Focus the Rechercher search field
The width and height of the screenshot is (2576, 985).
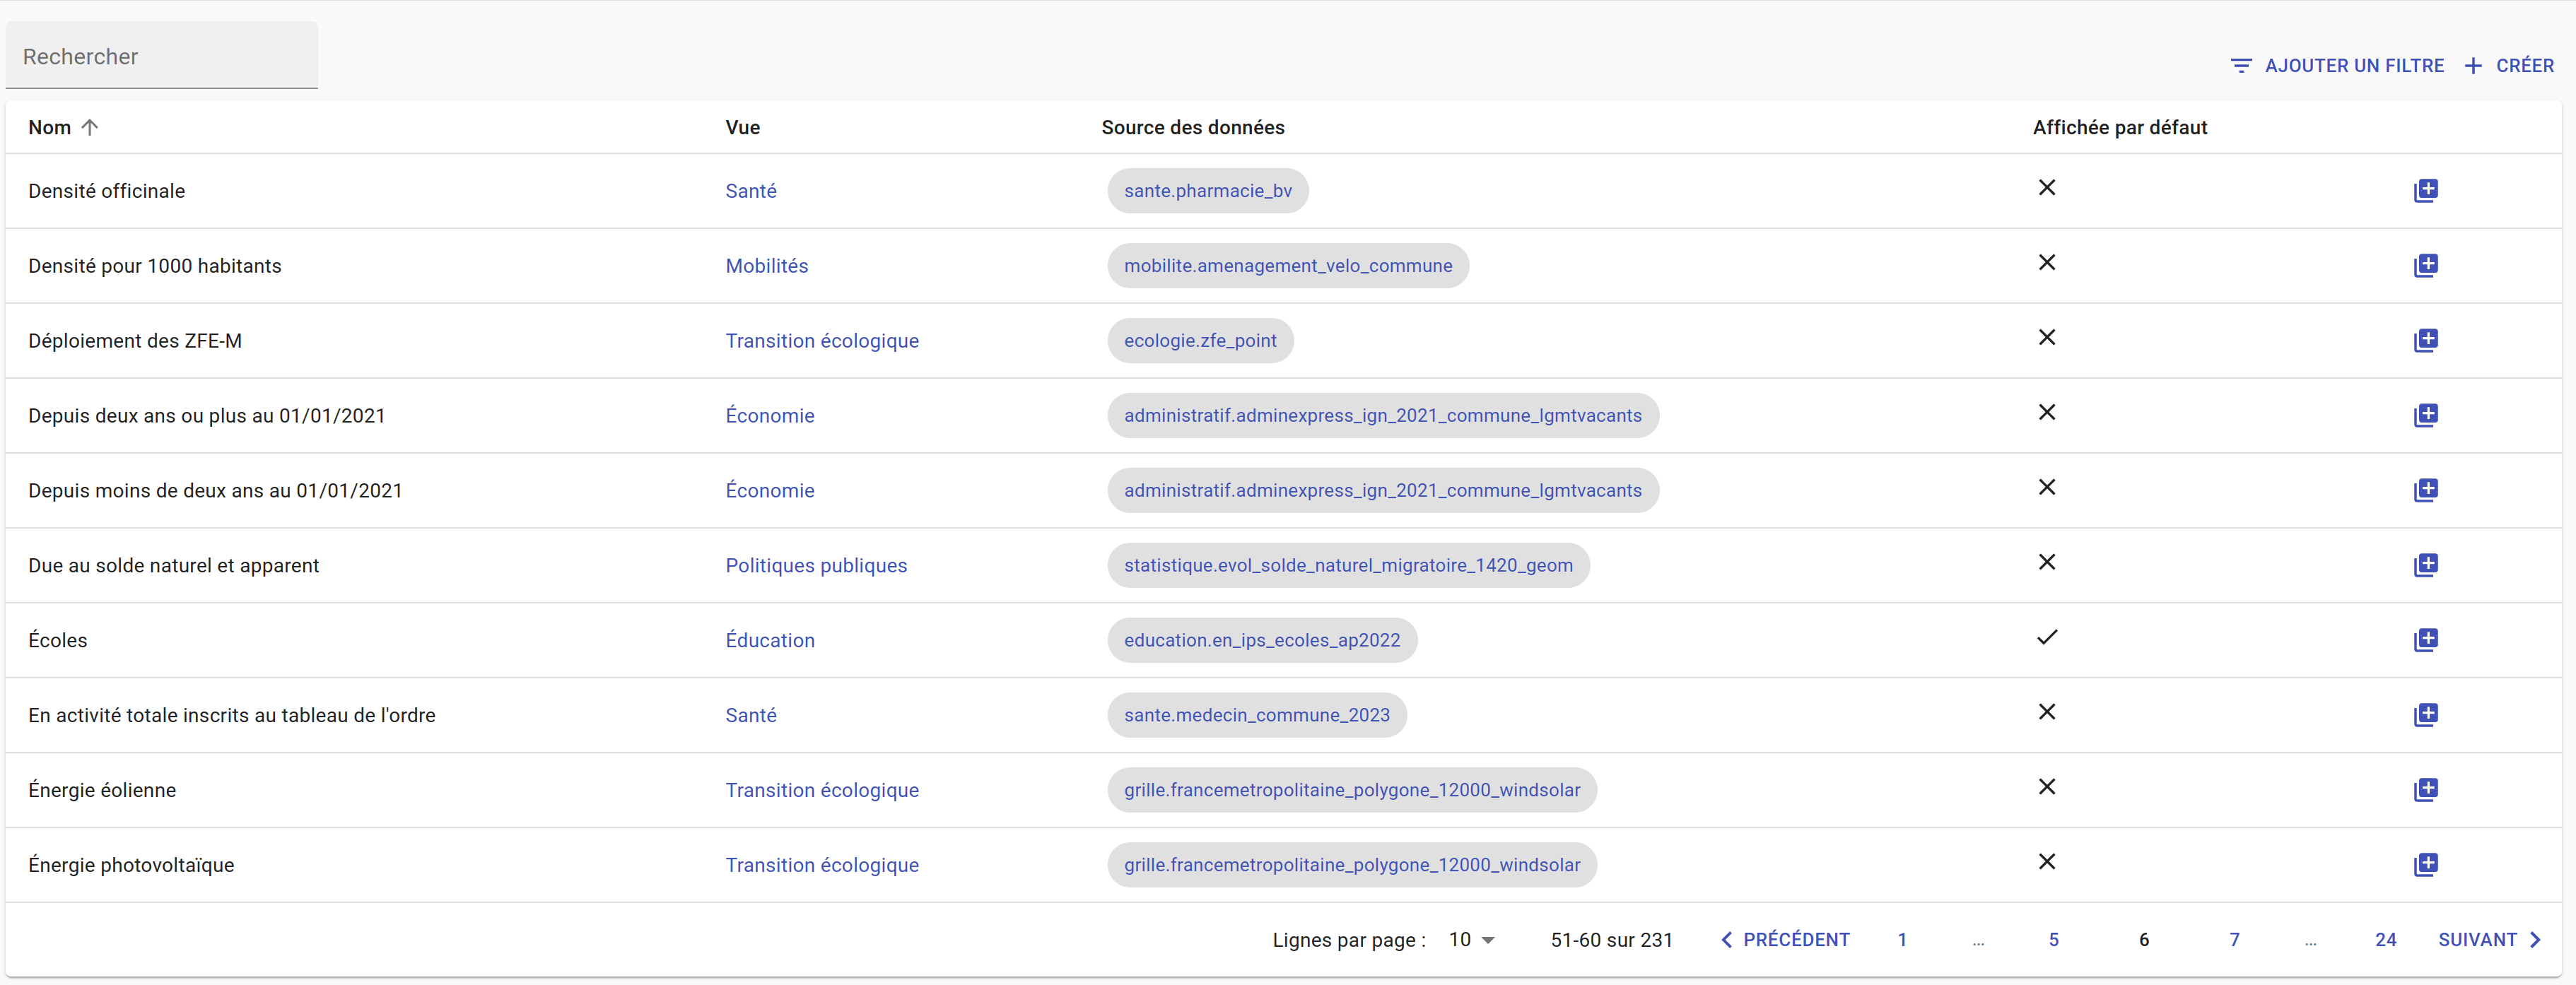tap(162, 56)
